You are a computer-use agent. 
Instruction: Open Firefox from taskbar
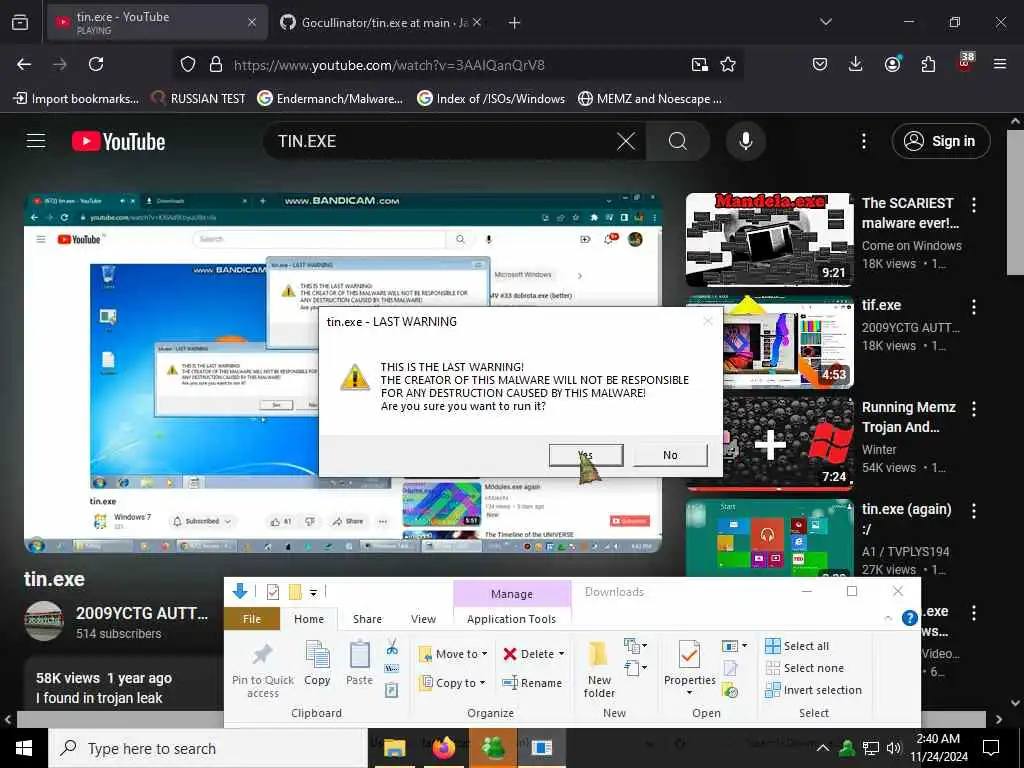coord(444,748)
